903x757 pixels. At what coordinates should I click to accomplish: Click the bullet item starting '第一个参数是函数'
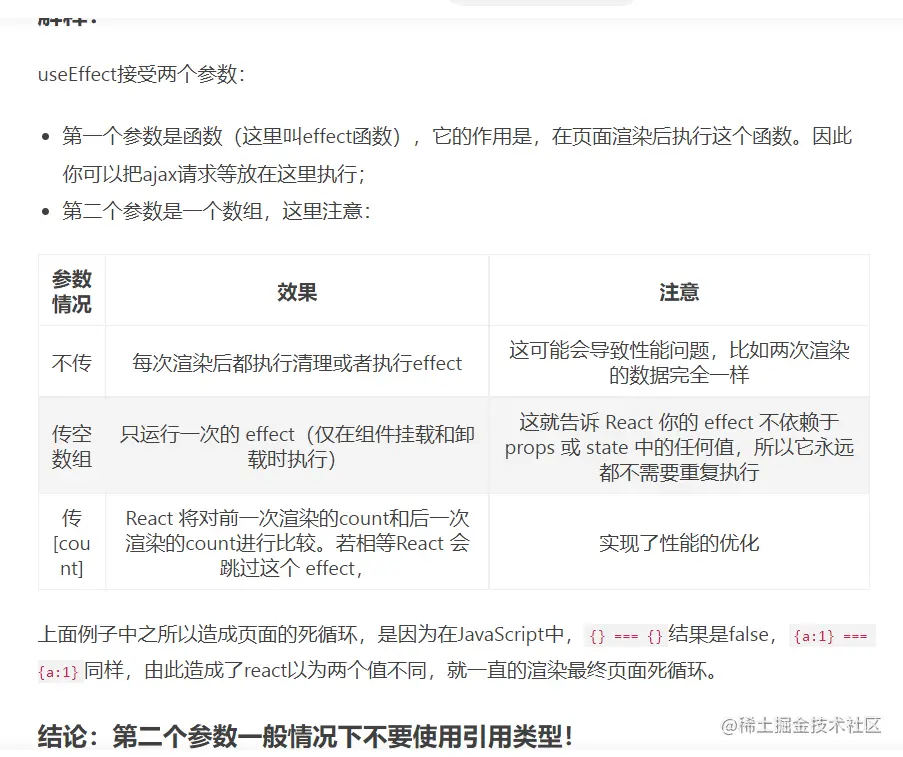point(457,155)
